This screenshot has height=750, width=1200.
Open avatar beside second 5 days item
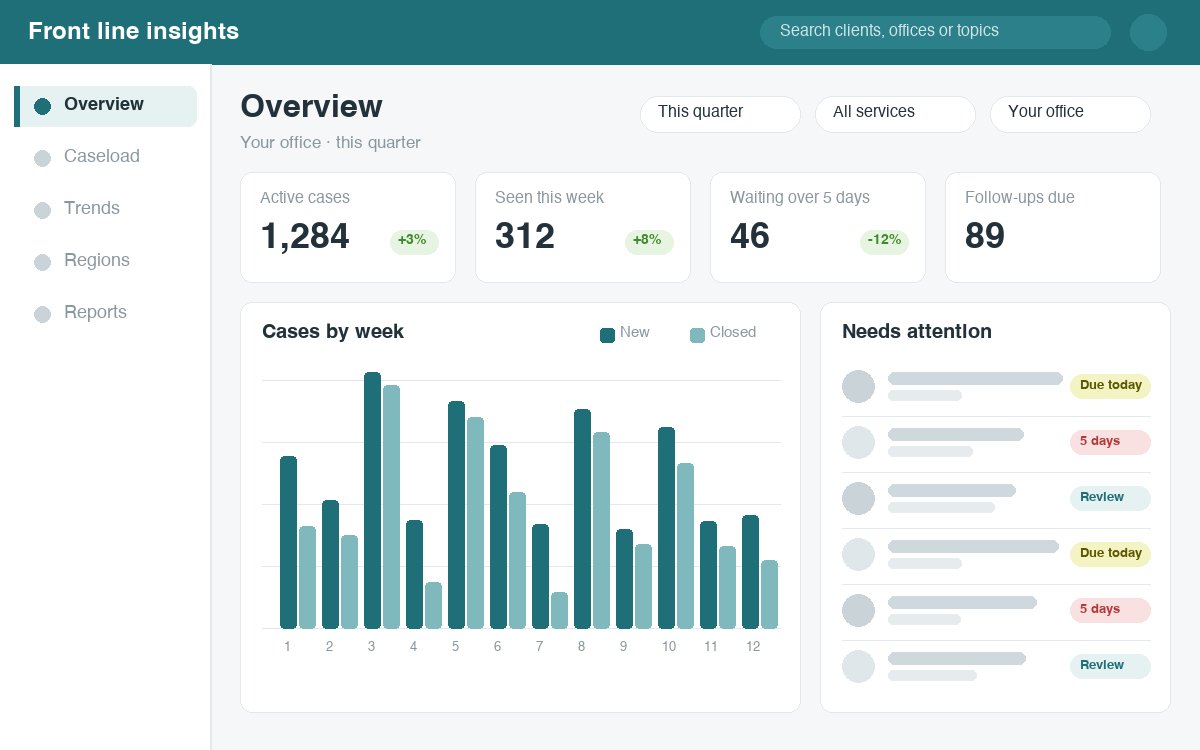[x=858, y=611]
